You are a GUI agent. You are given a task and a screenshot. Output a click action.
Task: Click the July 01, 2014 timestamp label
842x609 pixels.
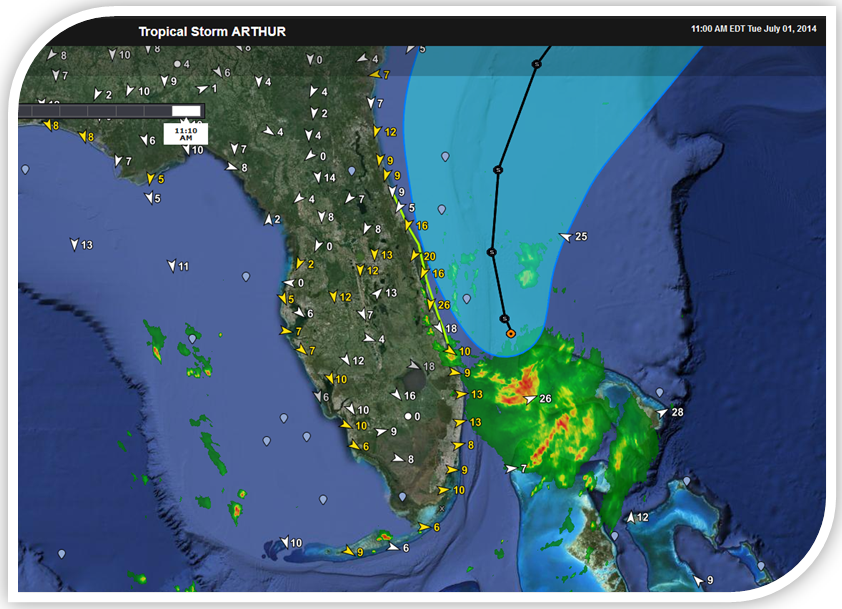pos(755,29)
